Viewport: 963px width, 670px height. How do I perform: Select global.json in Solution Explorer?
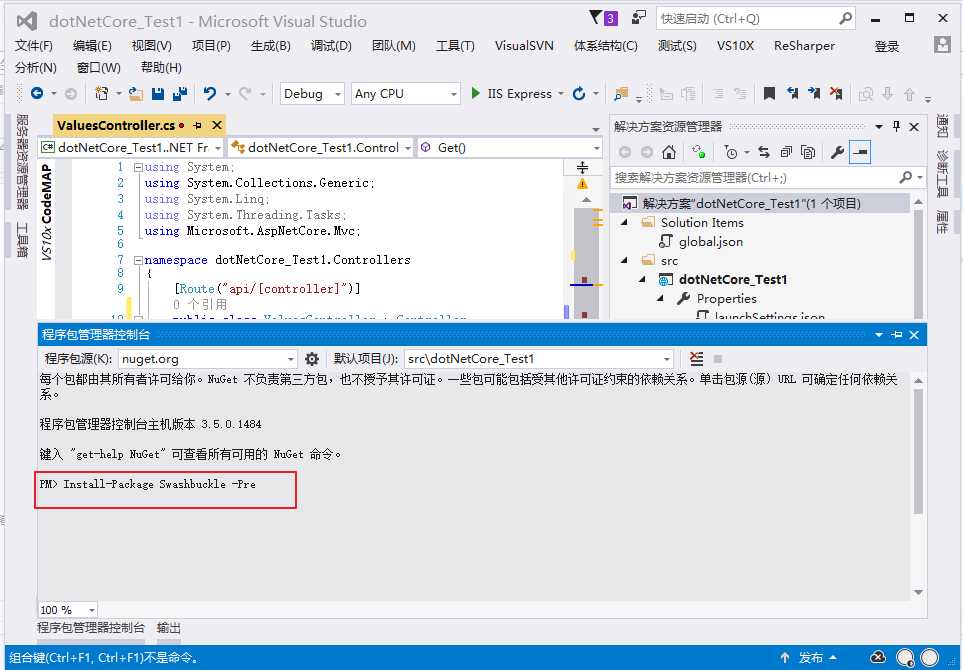coord(711,241)
